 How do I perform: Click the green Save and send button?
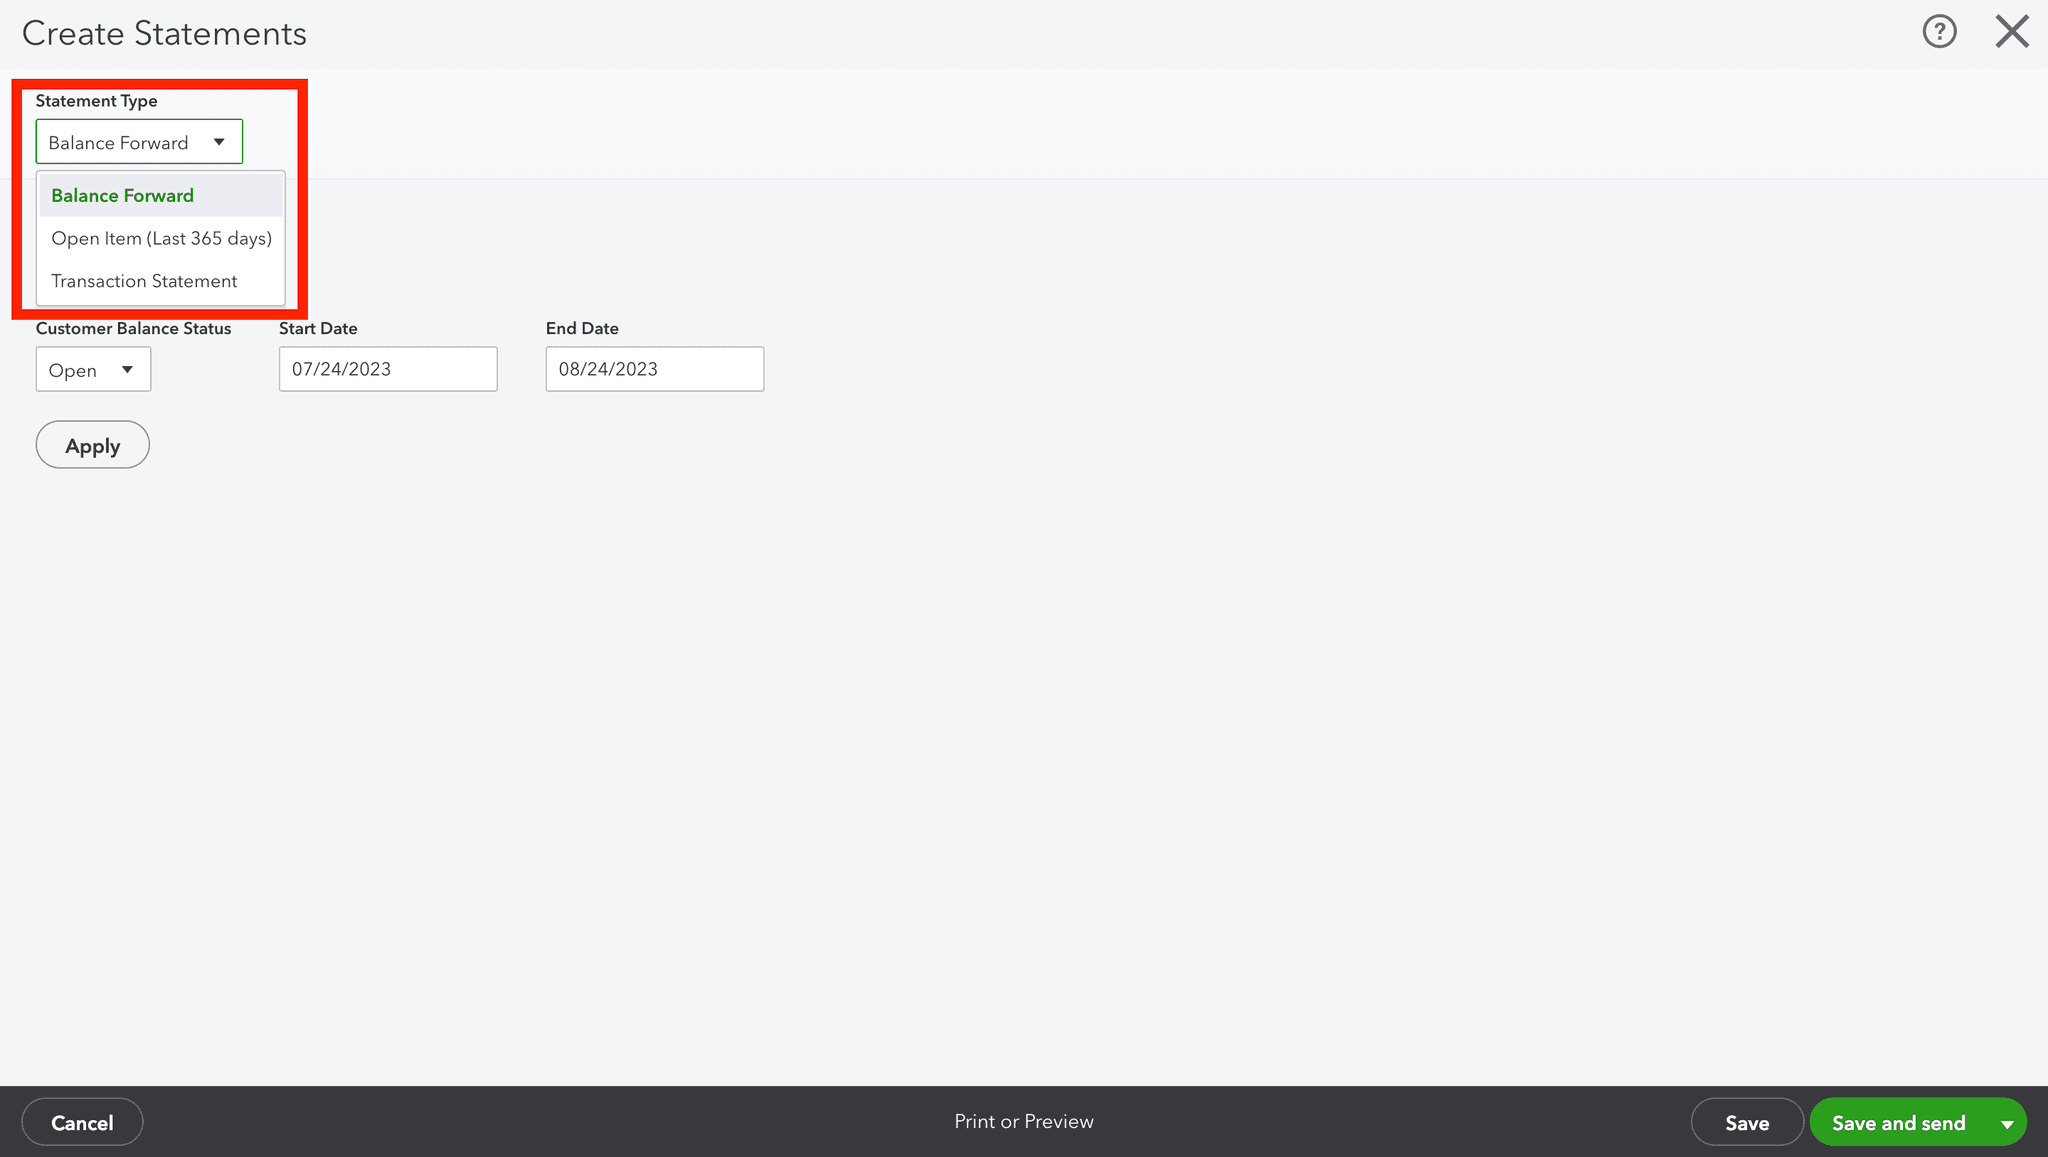pos(1899,1122)
